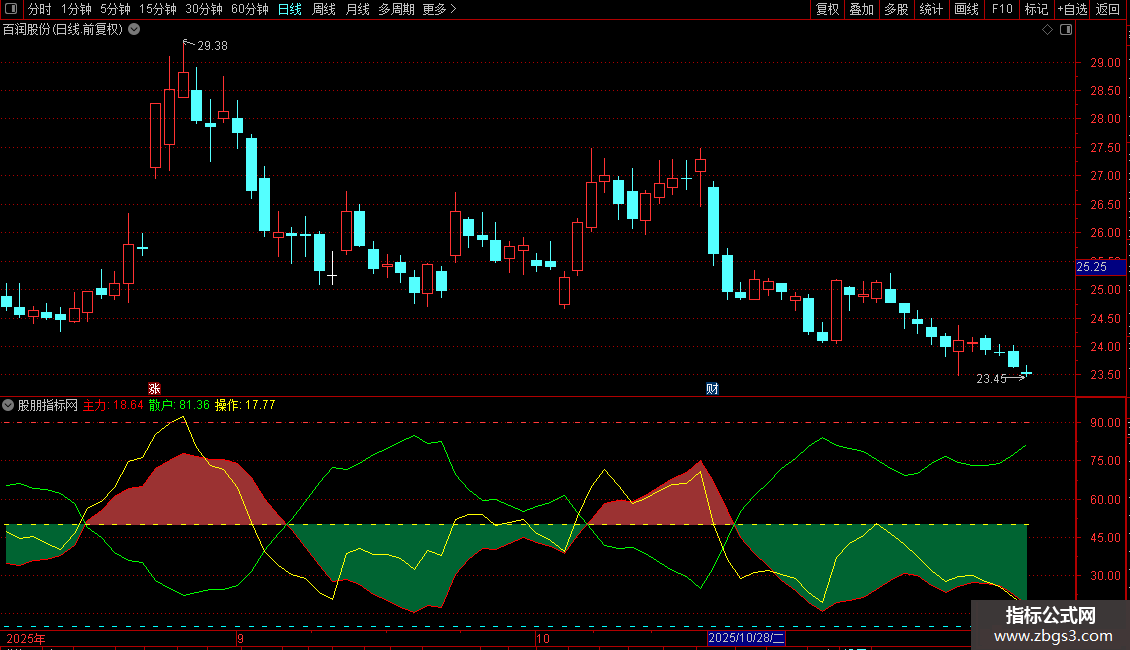Select the 30分钟 period

pyautogui.click(x=204, y=9)
